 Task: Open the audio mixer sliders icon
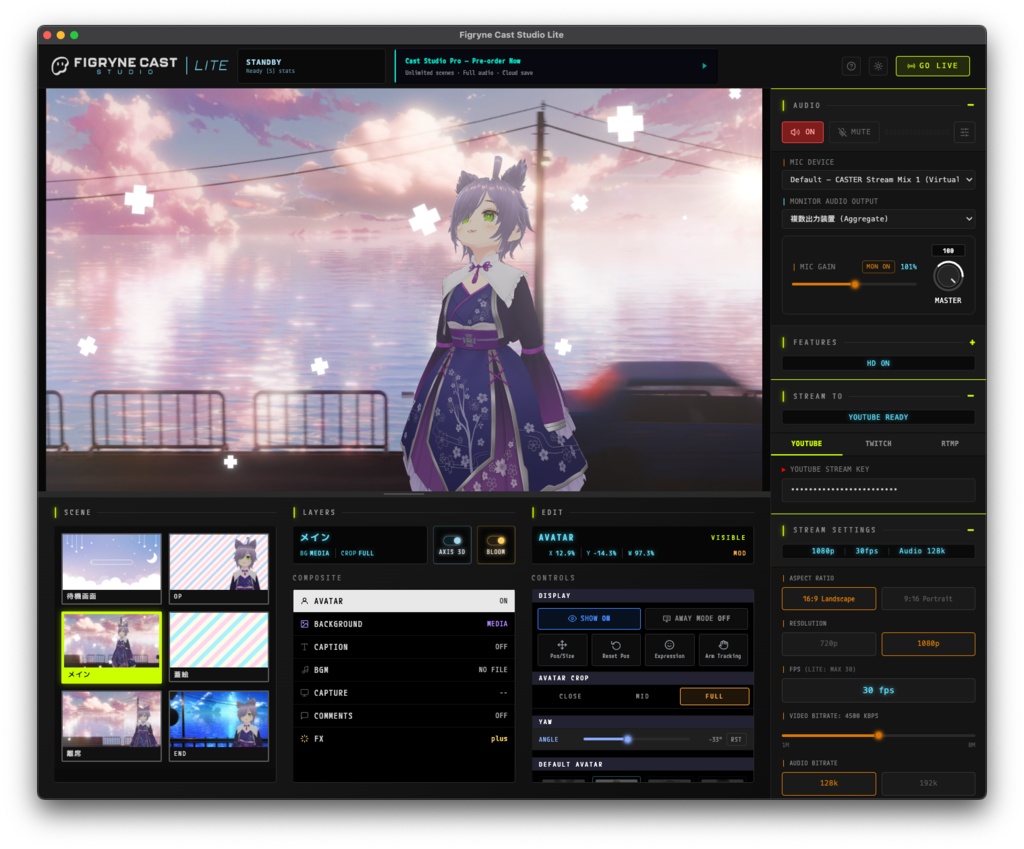(965, 132)
